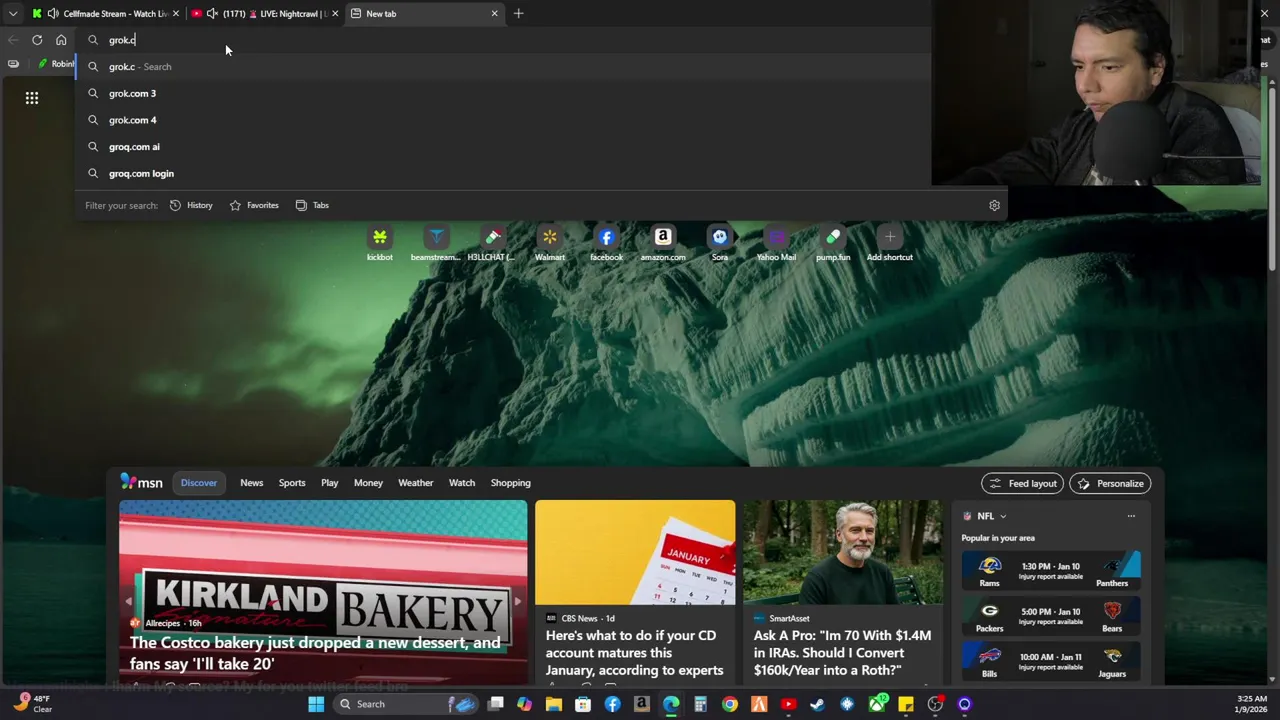Click the page vertical scrollbar
This screenshot has width=1280, height=720.
1273,178
